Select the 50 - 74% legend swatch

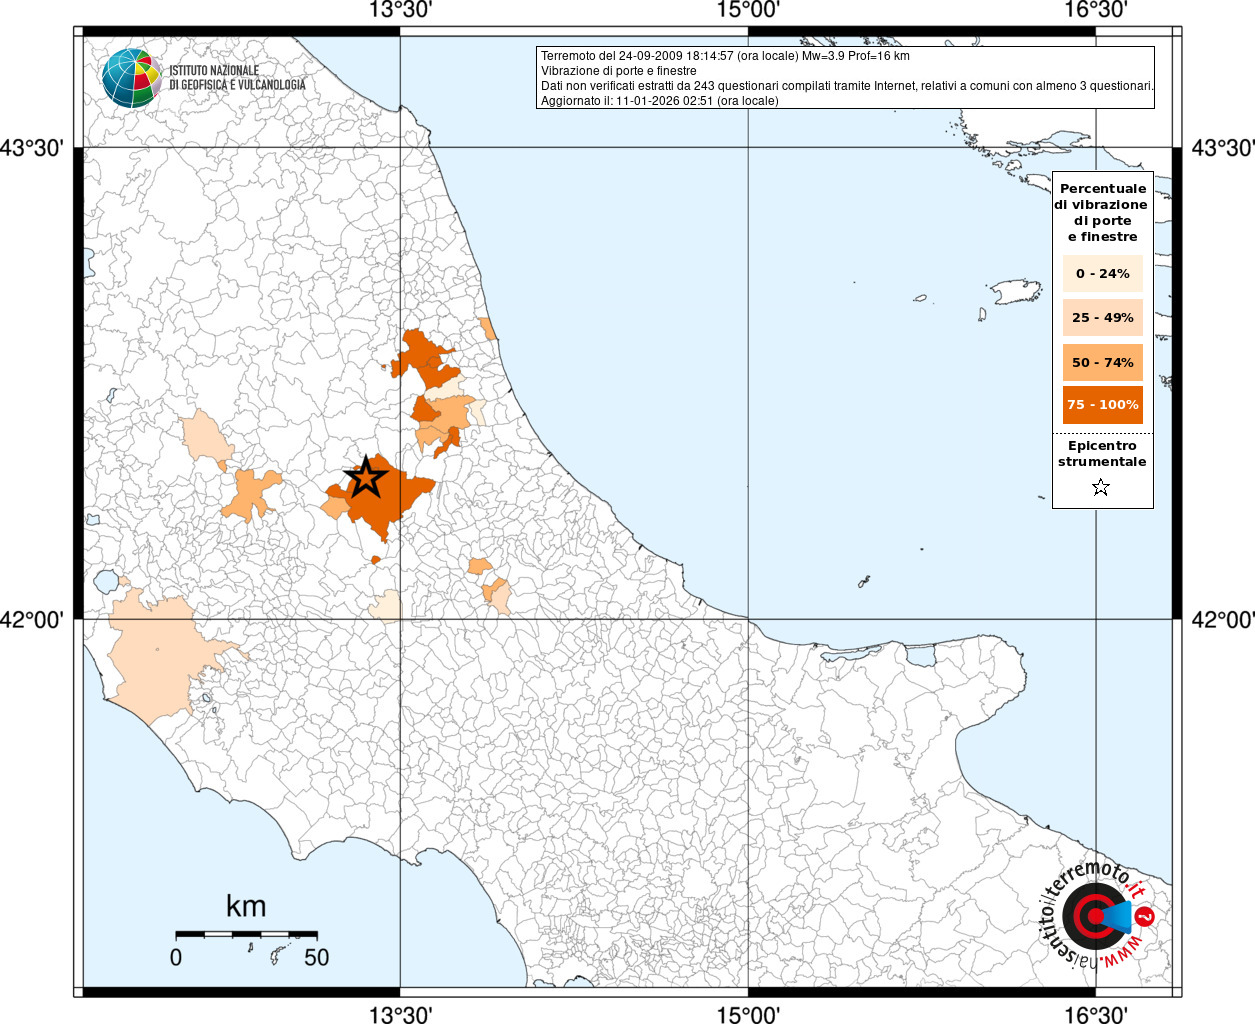[x=1102, y=362]
